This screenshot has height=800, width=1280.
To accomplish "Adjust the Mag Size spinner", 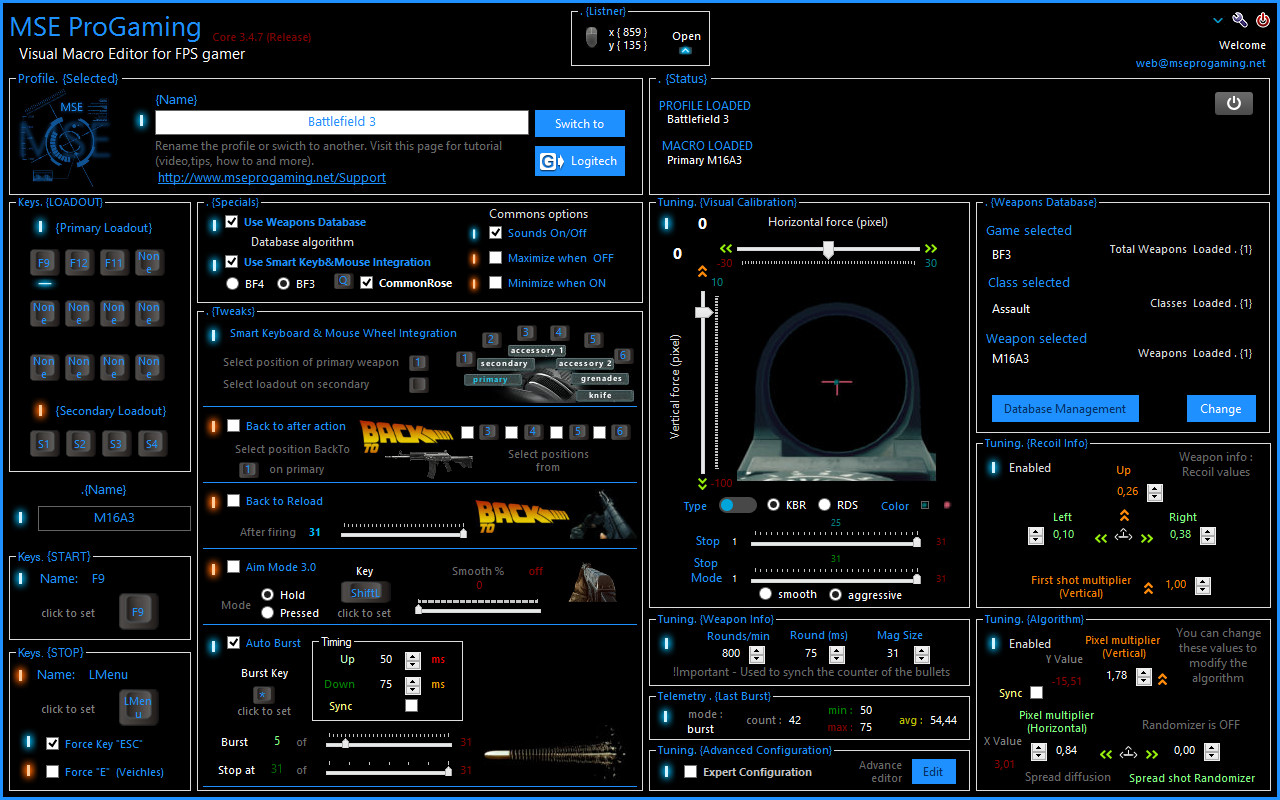I will (x=921, y=654).
